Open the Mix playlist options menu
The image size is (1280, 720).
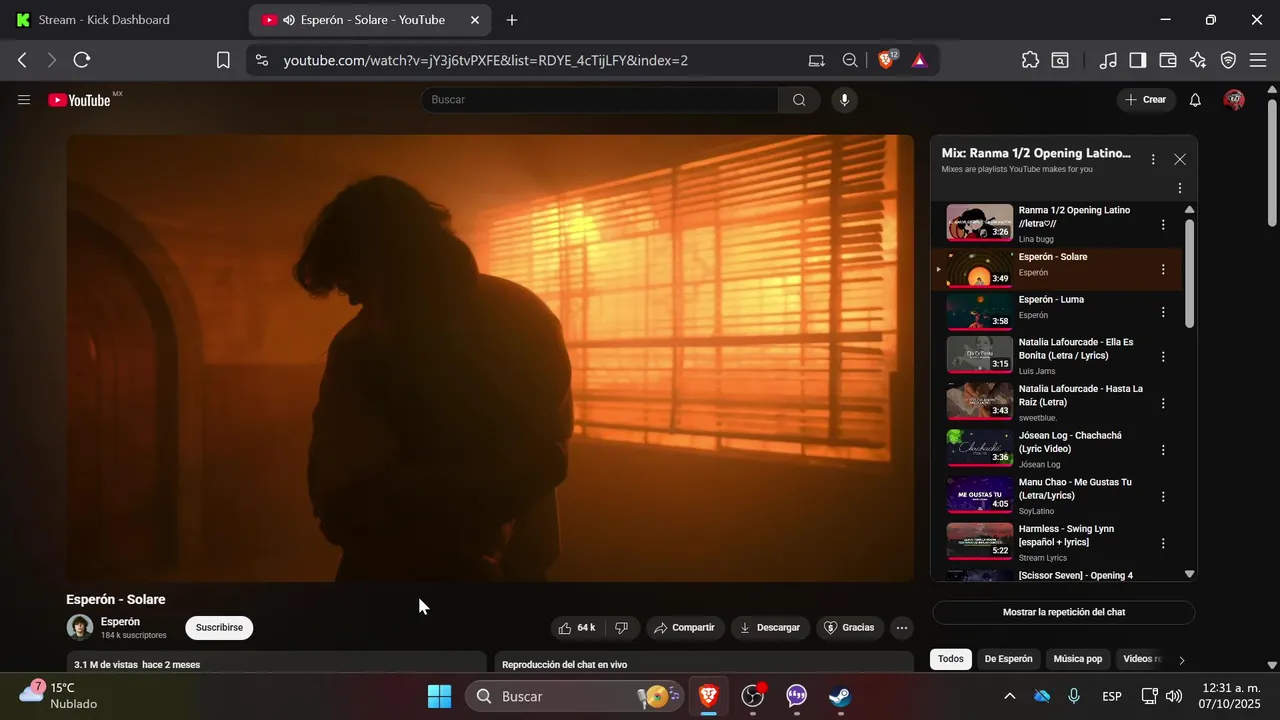(1153, 159)
